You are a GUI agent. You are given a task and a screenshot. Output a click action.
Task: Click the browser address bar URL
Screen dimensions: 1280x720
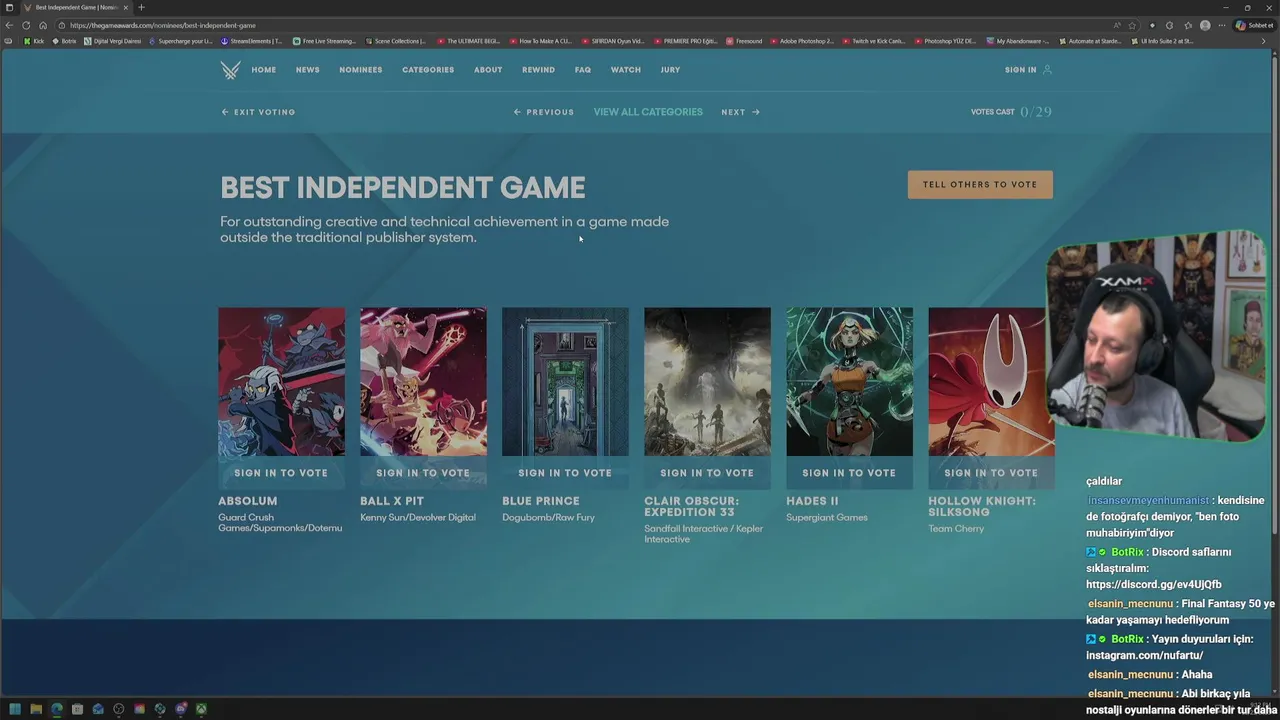pos(163,25)
